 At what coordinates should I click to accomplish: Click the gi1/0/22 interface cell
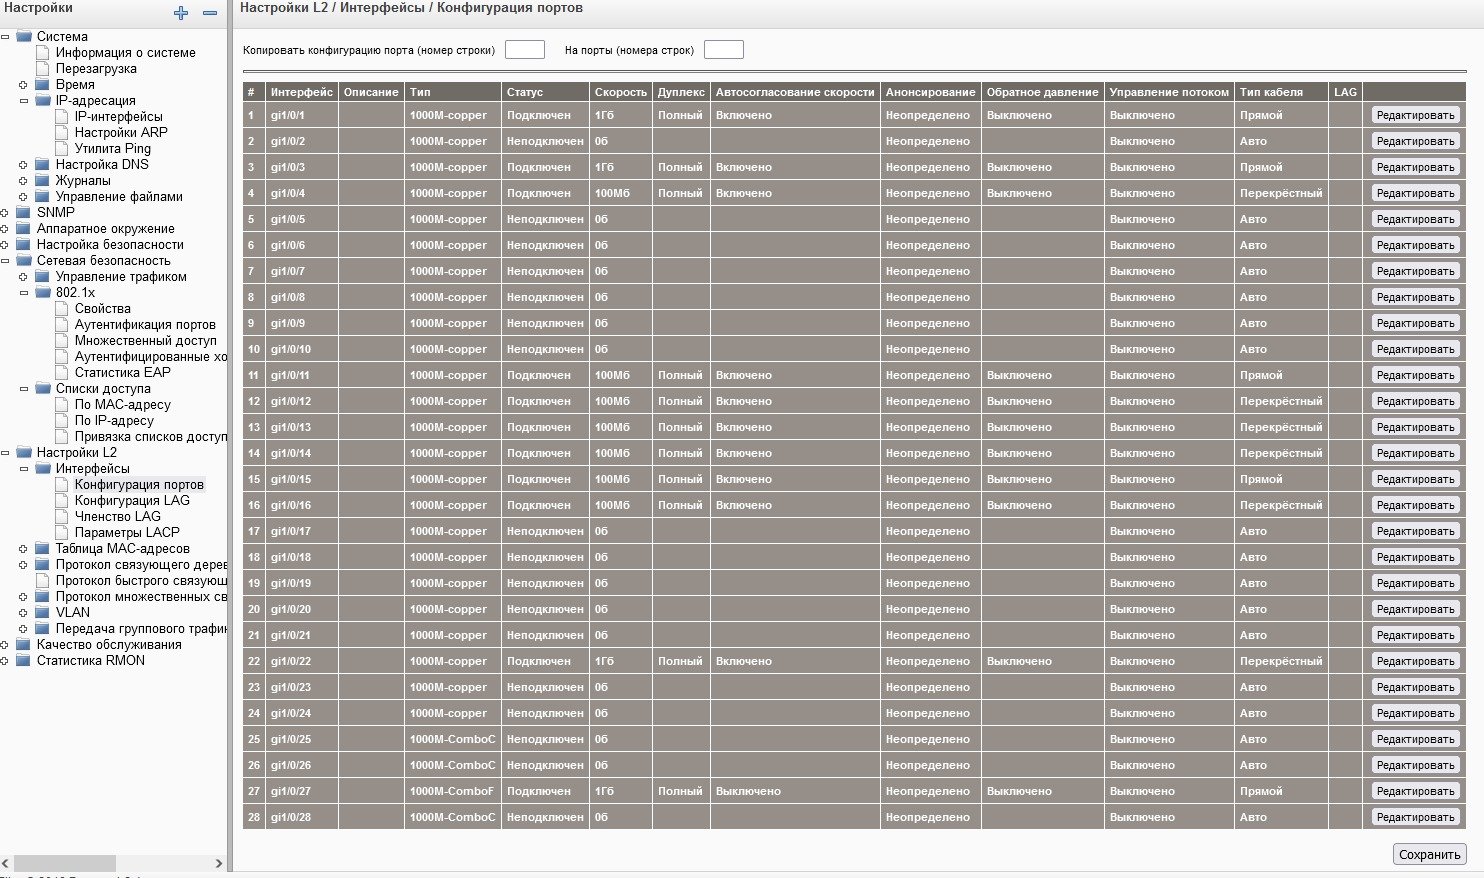tap(301, 661)
